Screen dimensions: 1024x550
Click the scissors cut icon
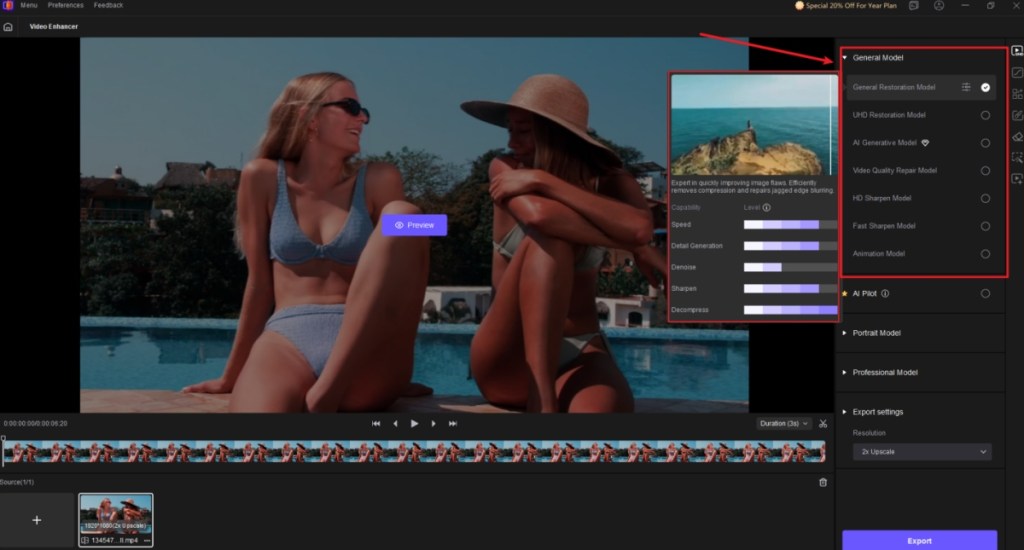822,423
